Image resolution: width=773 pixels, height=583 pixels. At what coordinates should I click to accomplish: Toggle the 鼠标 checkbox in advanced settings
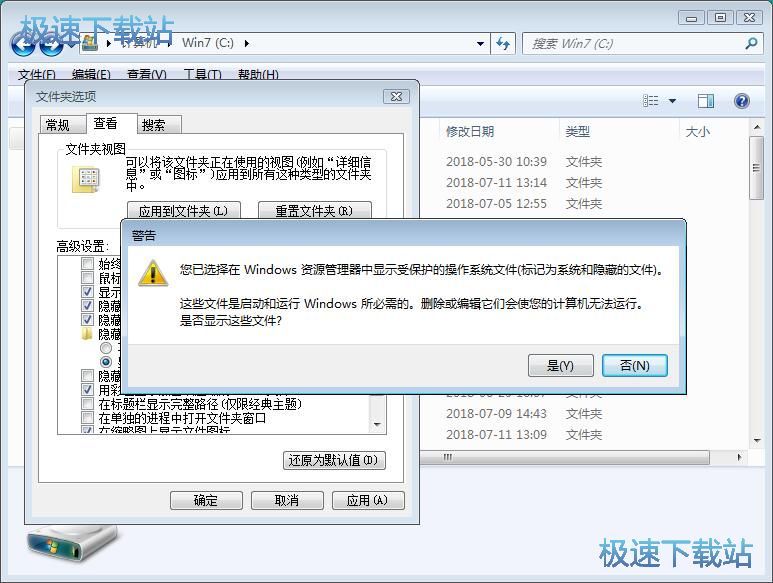point(88,277)
